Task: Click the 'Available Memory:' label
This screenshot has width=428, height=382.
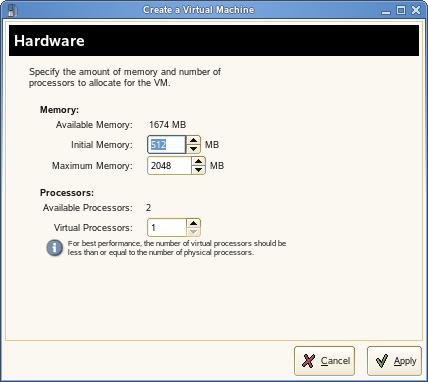Action: pos(94,125)
